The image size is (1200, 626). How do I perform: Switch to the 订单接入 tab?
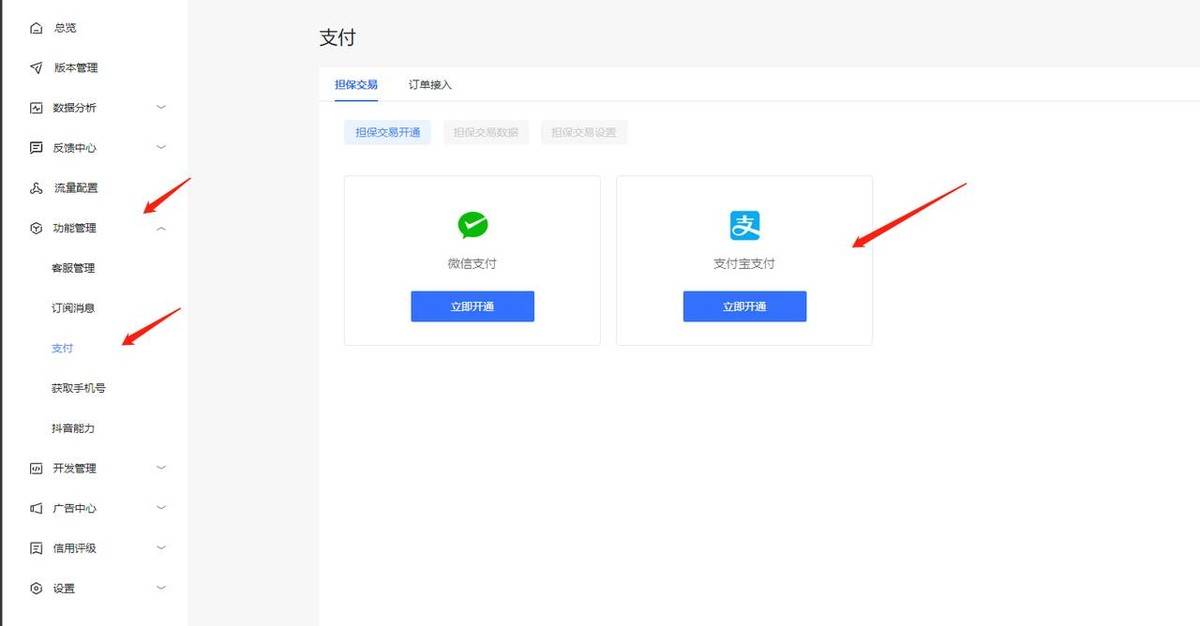point(430,84)
